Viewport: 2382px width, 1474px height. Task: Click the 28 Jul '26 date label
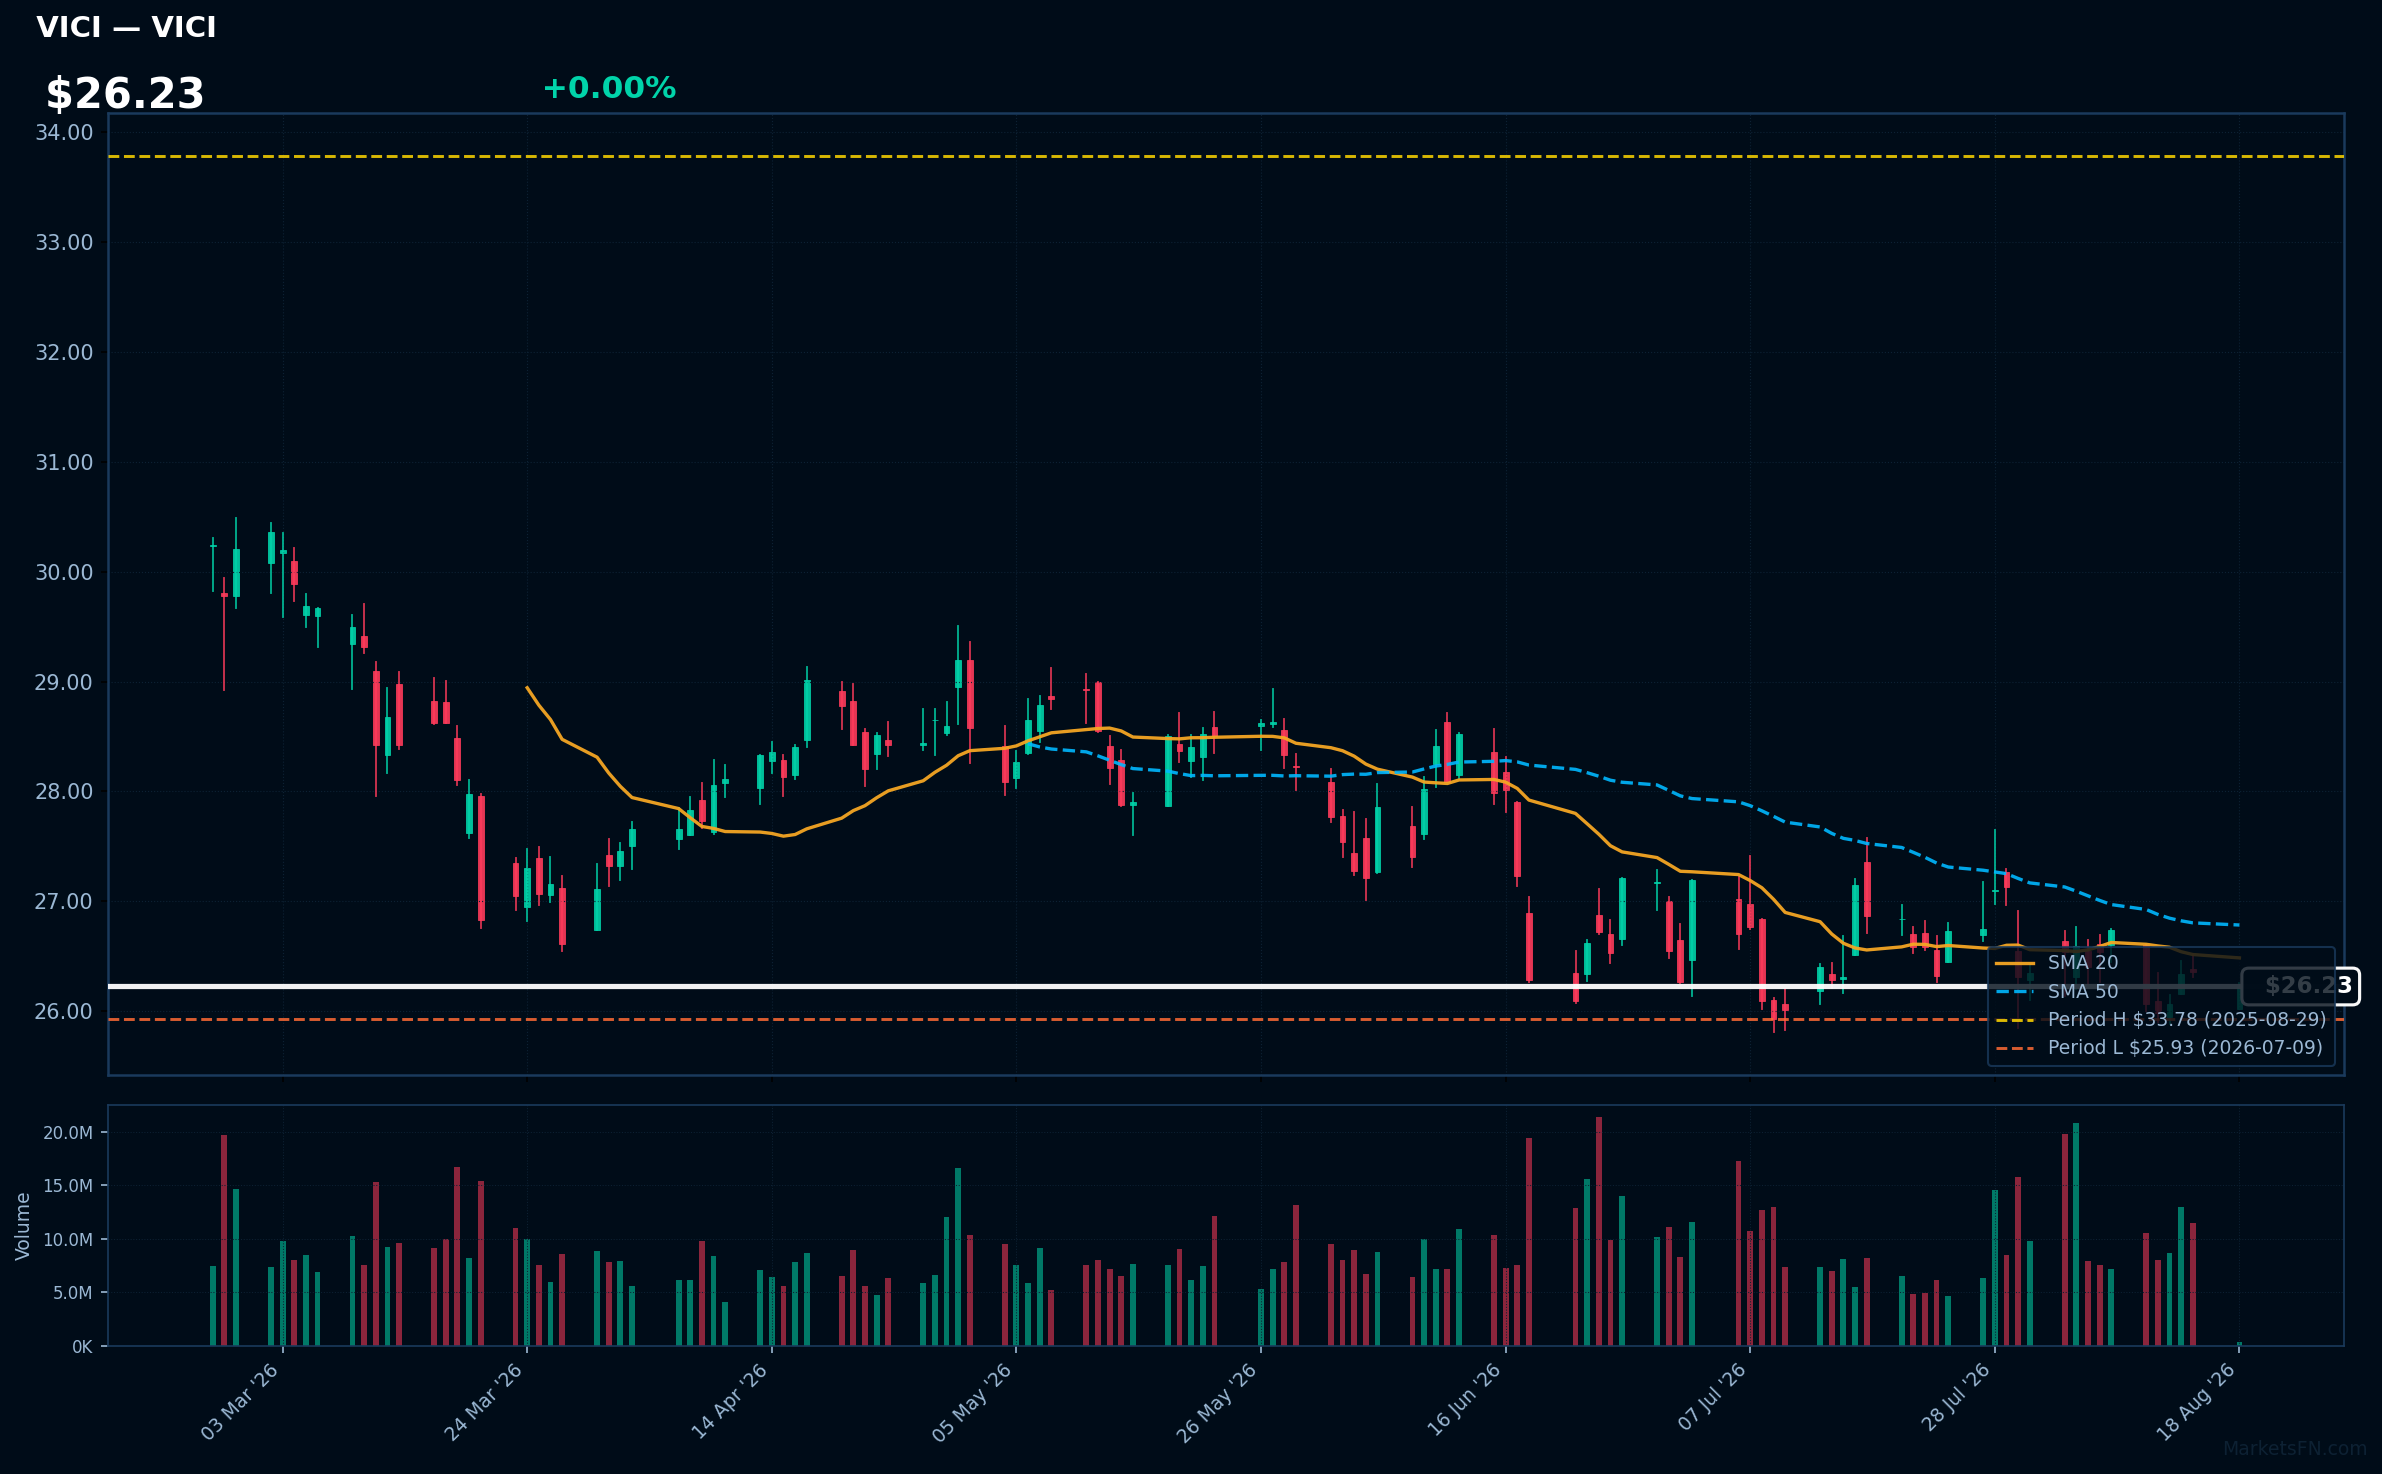1955,1397
